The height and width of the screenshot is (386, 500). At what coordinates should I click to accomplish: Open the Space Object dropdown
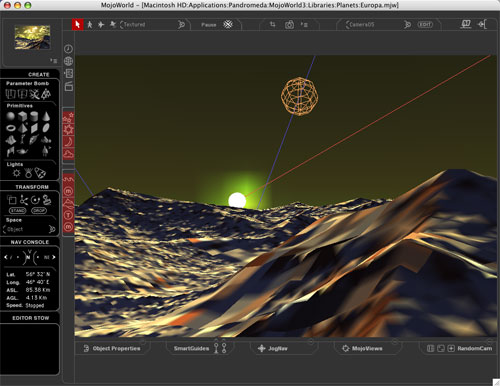(29, 229)
